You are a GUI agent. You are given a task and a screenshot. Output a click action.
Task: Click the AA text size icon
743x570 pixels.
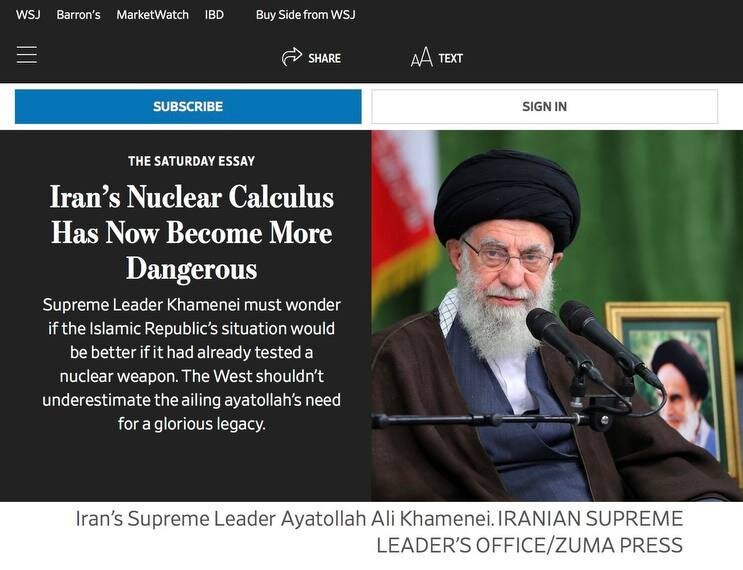click(x=421, y=57)
